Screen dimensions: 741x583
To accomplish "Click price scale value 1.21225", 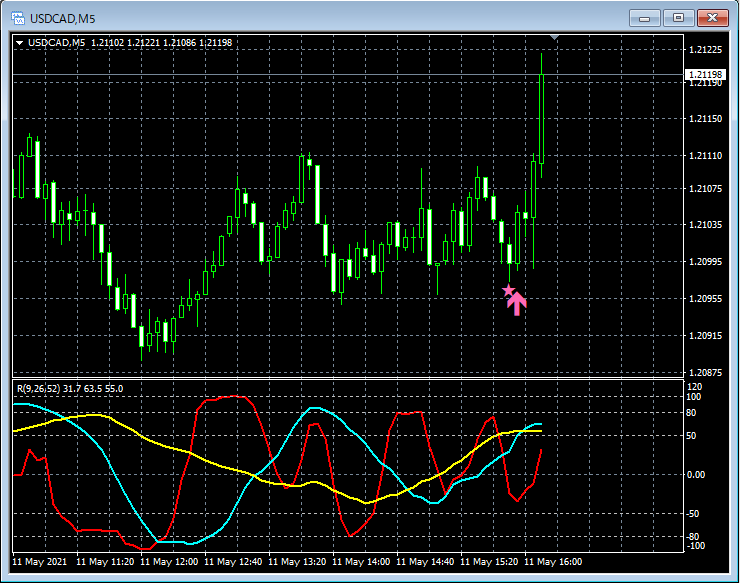I will (x=706, y=50).
